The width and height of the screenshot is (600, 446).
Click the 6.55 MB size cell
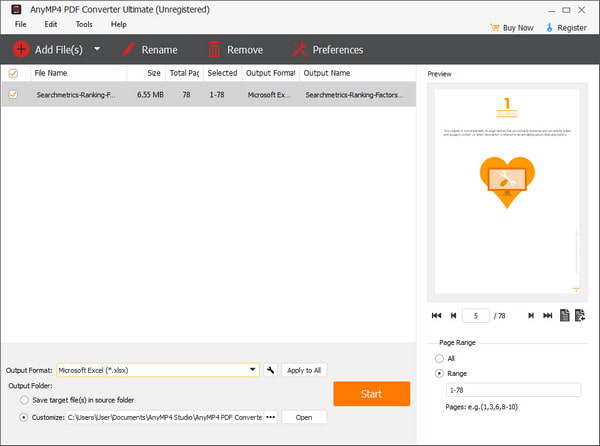click(150, 94)
